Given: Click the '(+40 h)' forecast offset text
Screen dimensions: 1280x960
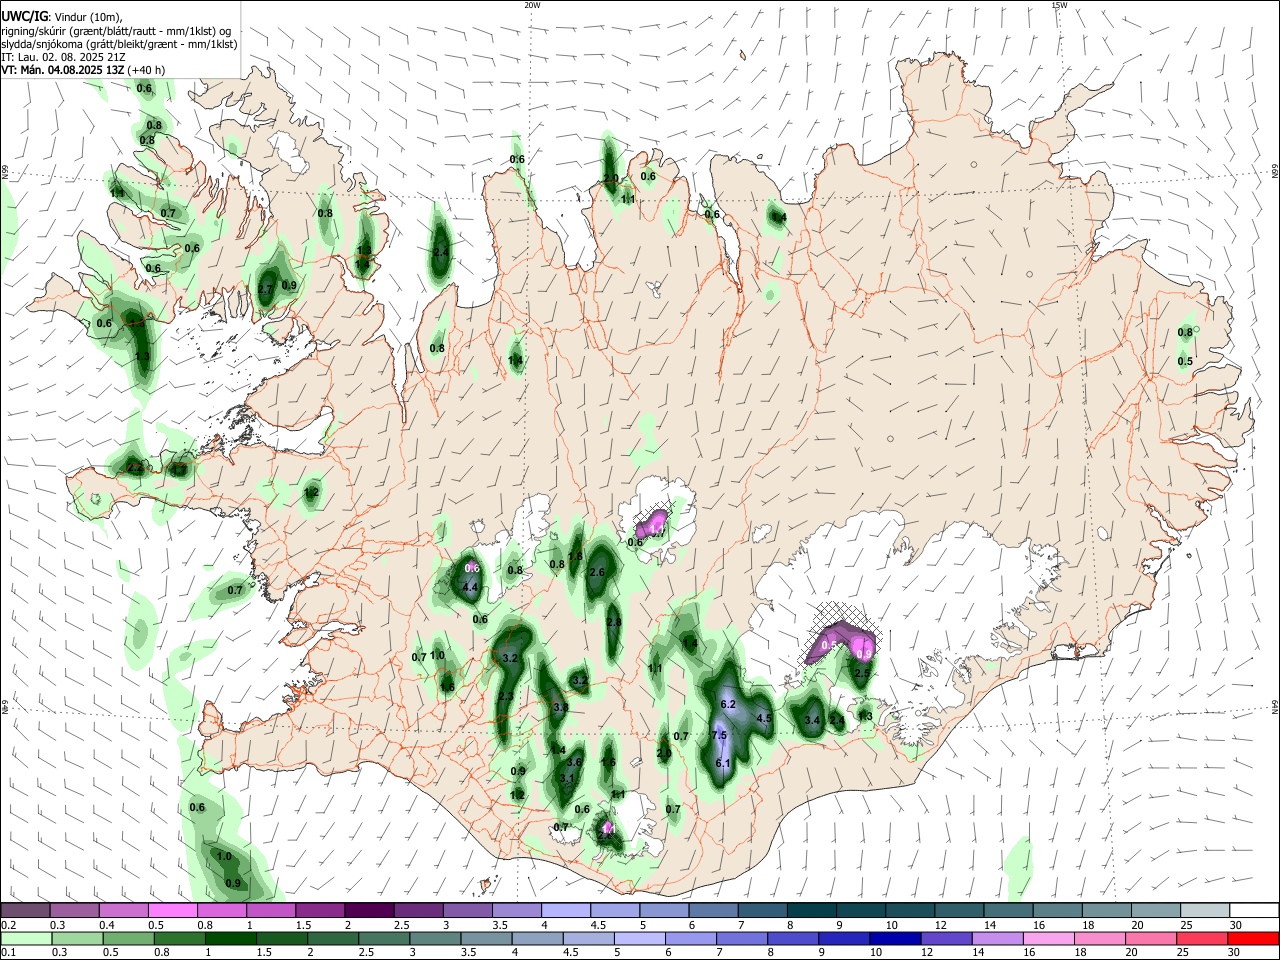Looking at the screenshot, I should [147, 70].
